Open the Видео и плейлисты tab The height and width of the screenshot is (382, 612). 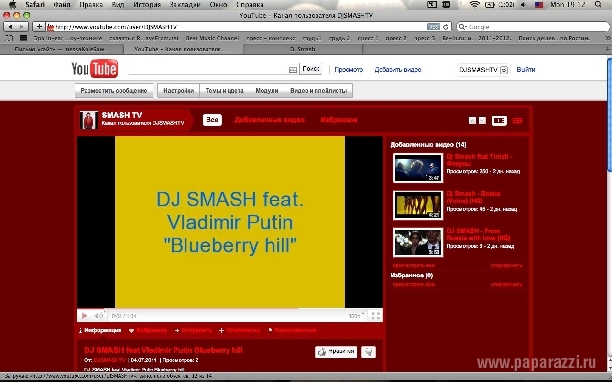pos(318,91)
